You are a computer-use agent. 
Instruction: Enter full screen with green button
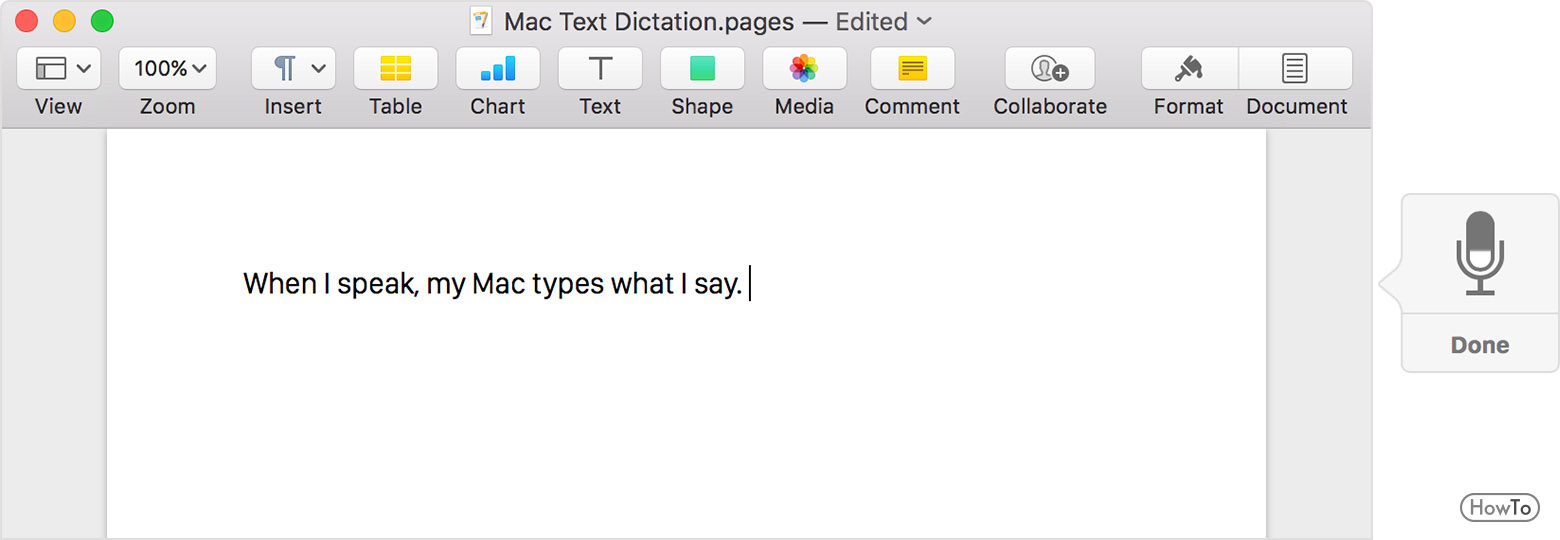tap(102, 21)
